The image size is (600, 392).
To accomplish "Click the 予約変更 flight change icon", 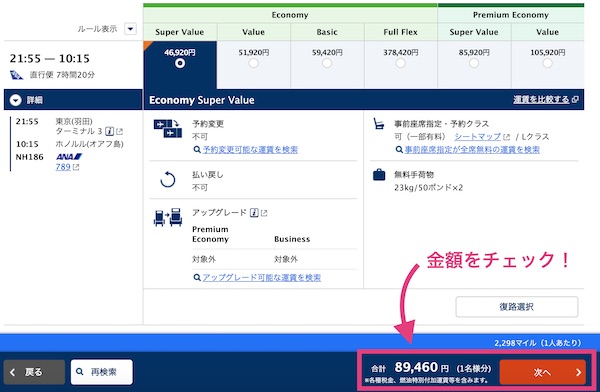I will 168,129.
